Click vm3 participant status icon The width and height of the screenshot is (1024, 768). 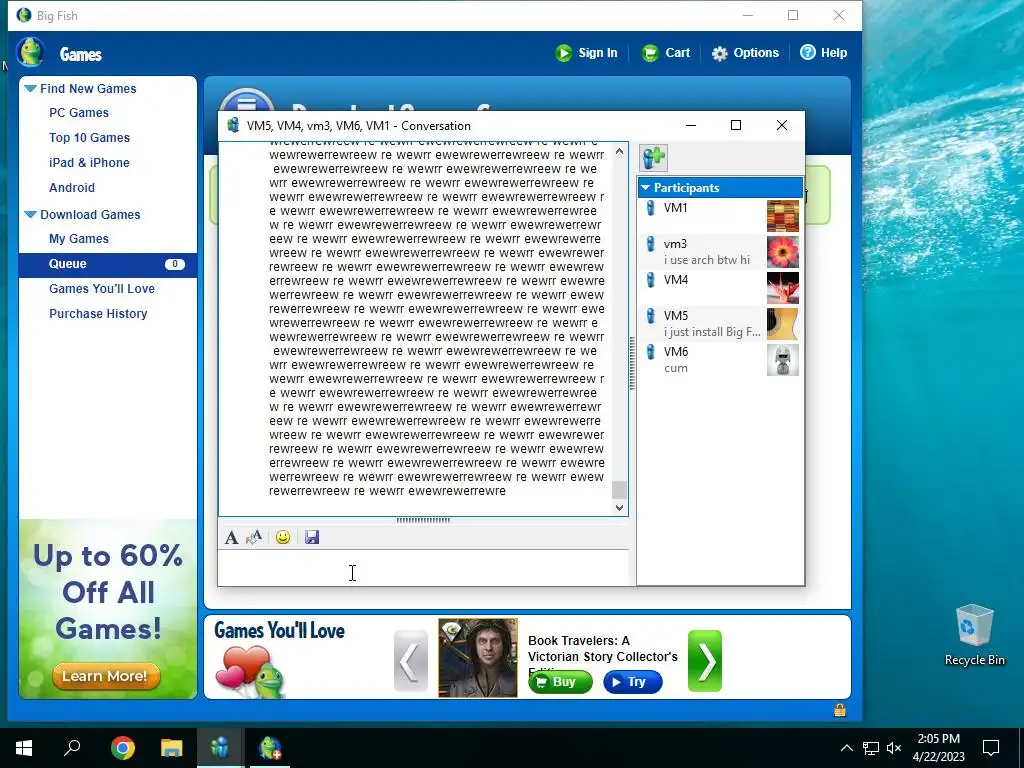coord(650,244)
